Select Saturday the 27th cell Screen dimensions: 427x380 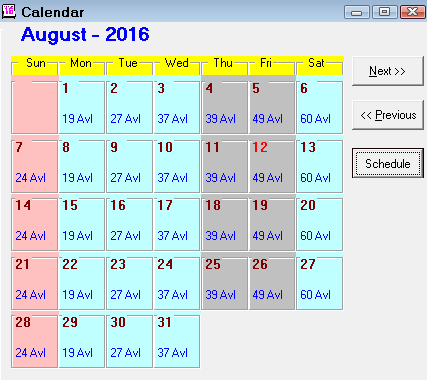tap(320, 283)
